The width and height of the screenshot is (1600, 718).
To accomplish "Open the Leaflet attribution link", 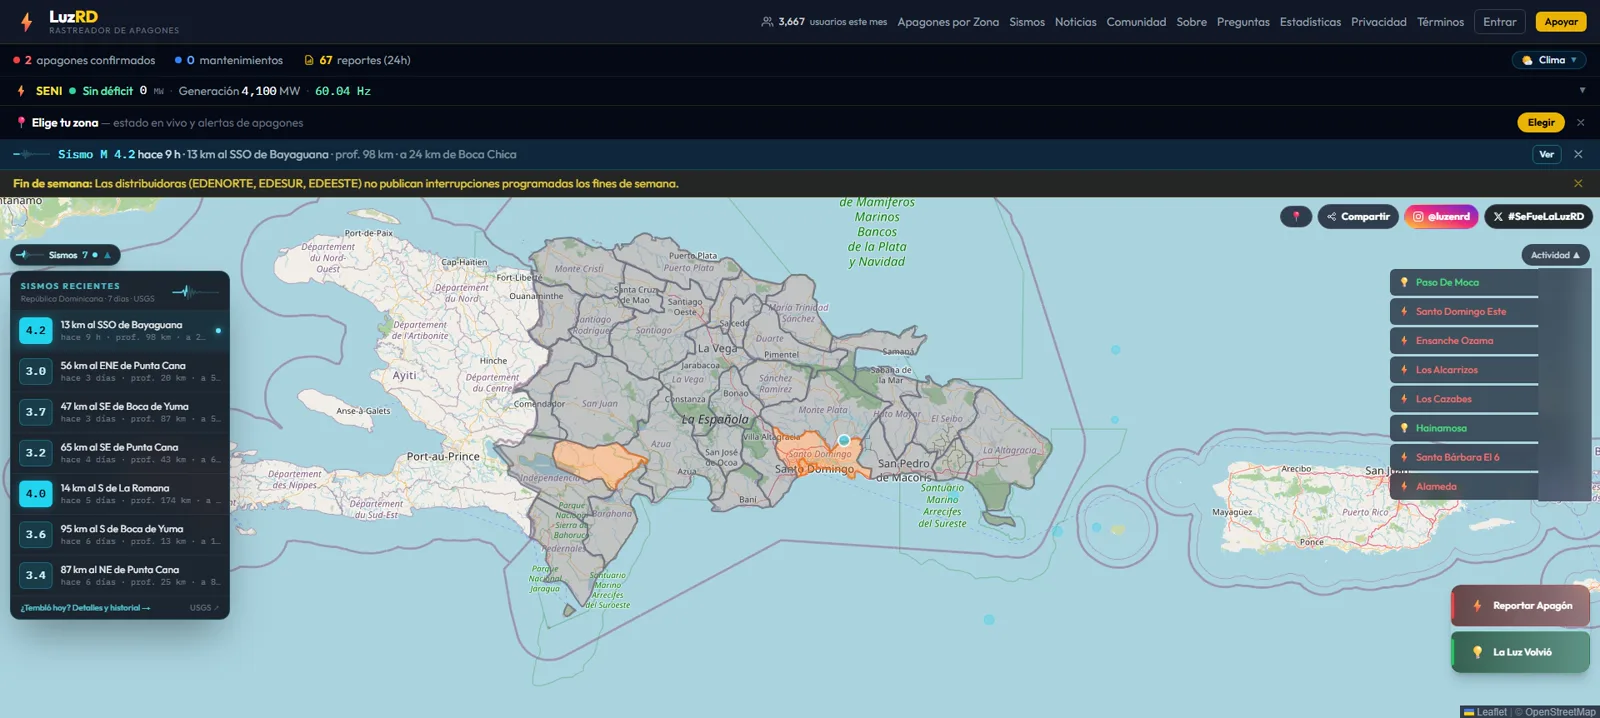I will click(x=1485, y=712).
